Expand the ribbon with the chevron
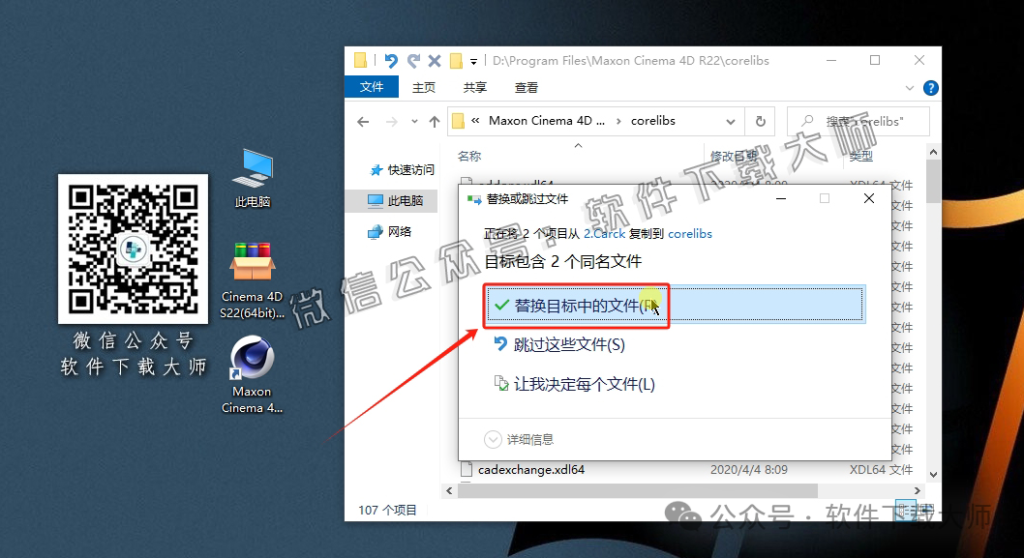 (x=910, y=88)
